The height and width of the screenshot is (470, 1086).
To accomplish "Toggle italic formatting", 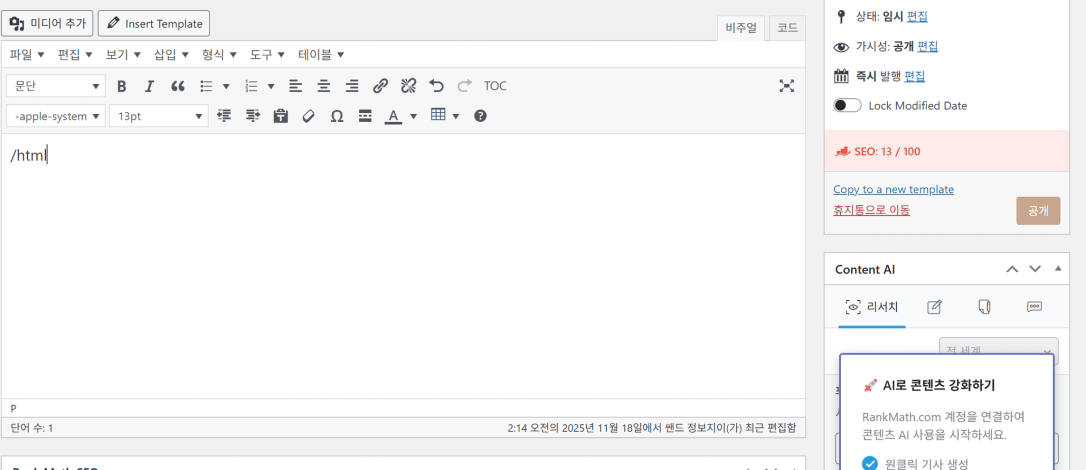I will tap(149, 87).
